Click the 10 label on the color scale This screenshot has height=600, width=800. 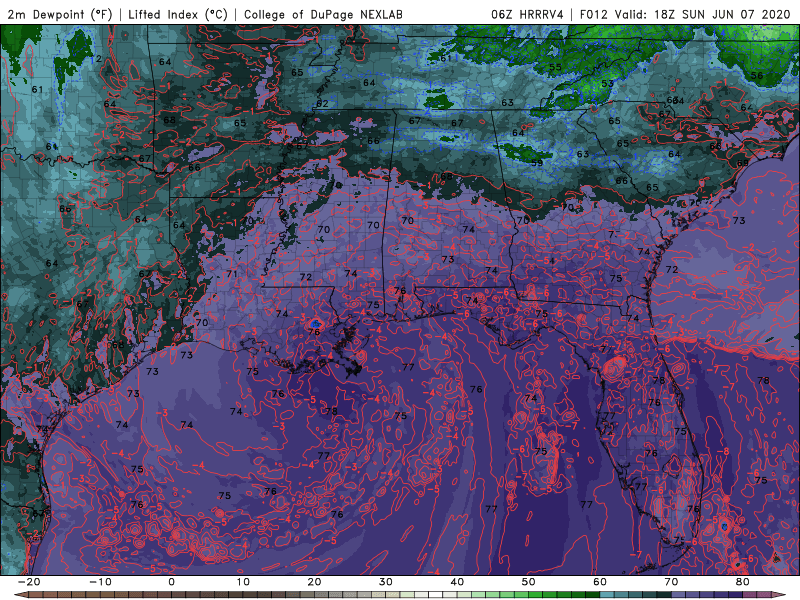point(243,582)
